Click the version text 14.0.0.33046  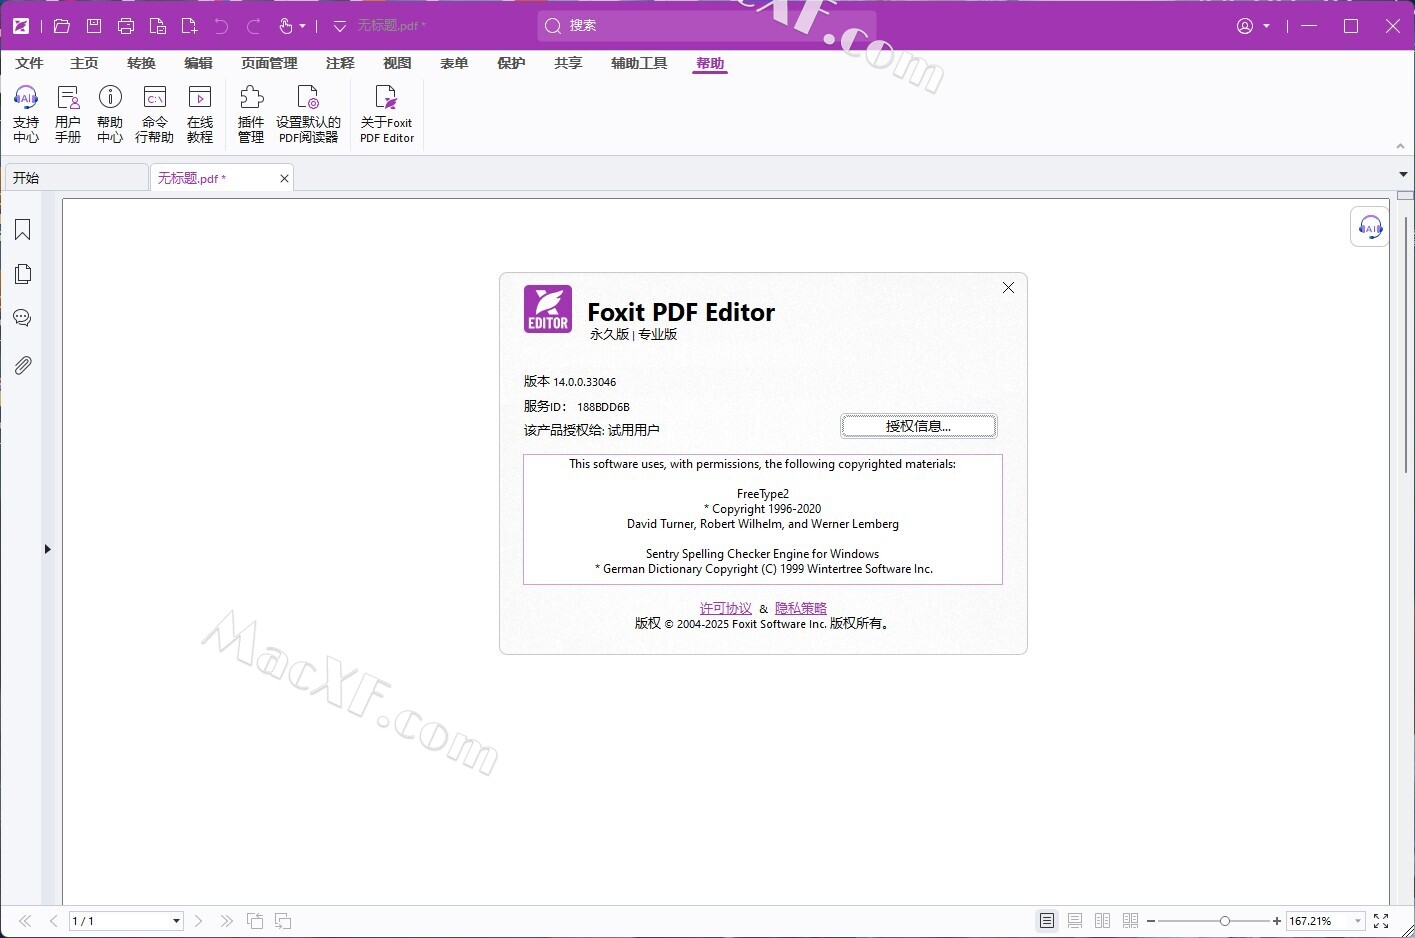(x=584, y=382)
